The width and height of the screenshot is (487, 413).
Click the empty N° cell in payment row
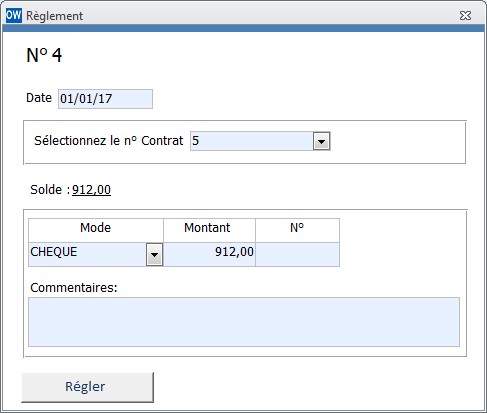297,254
